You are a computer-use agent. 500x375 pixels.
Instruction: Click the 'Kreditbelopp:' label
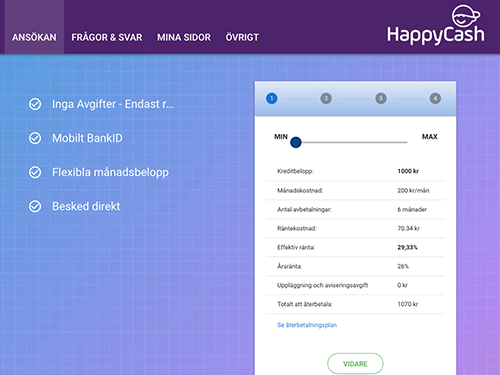click(x=295, y=171)
